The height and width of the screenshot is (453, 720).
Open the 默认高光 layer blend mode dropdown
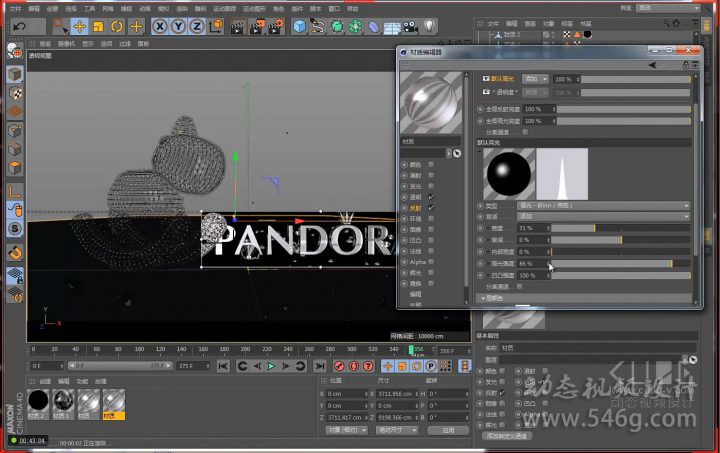coord(535,79)
